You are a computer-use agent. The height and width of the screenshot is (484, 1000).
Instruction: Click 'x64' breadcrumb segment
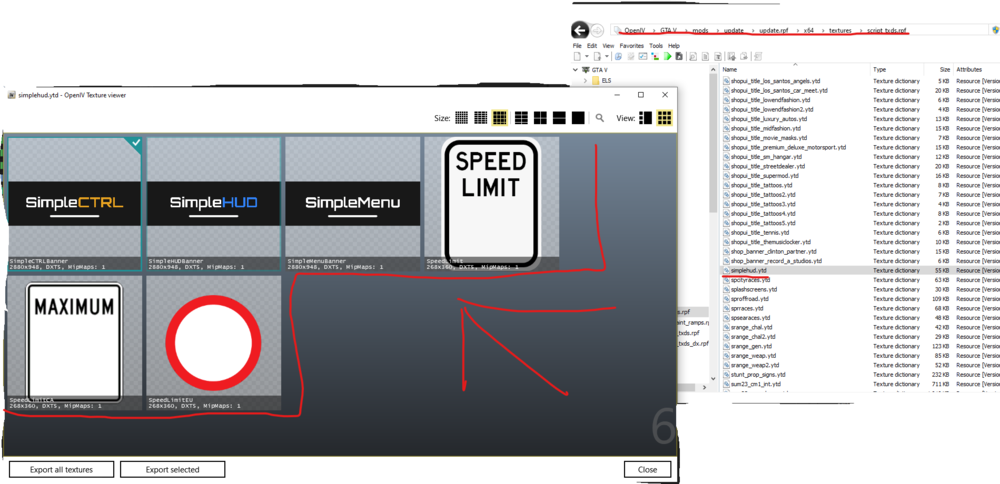point(810,31)
